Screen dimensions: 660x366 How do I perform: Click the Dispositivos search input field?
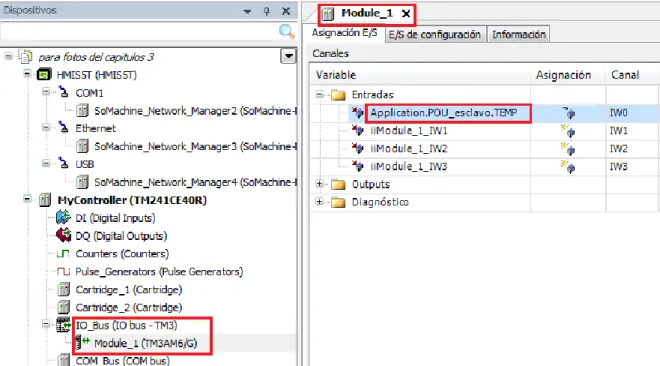139,32
